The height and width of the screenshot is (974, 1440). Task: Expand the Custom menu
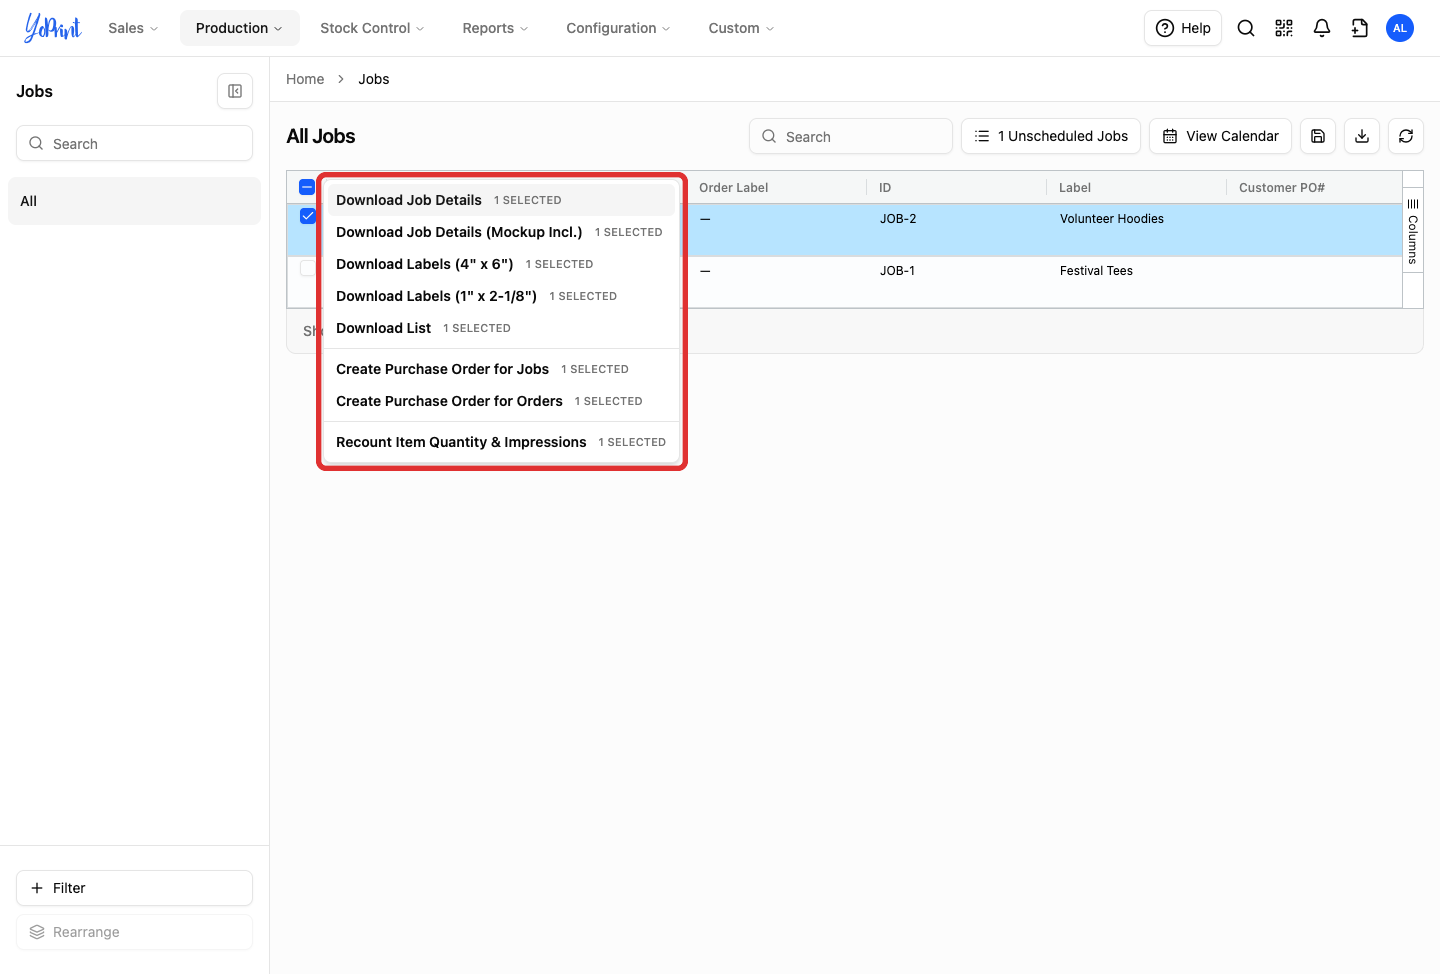[741, 28]
